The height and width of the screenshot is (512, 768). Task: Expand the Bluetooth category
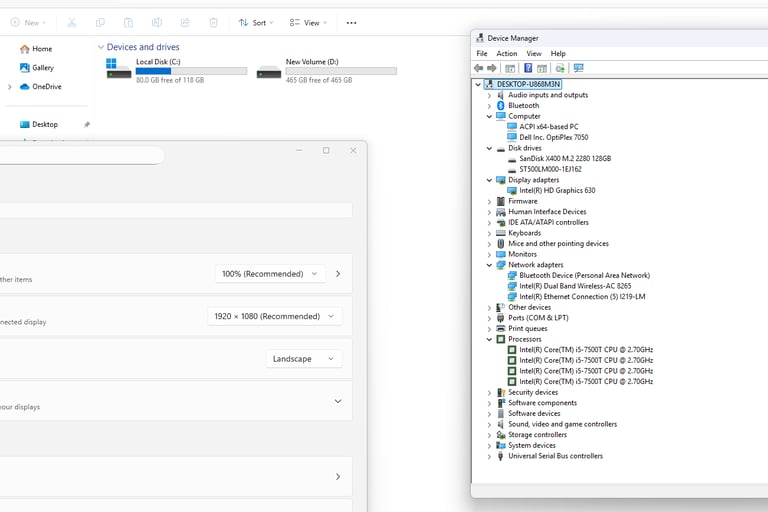pyautogui.click(x=489, y=106)
